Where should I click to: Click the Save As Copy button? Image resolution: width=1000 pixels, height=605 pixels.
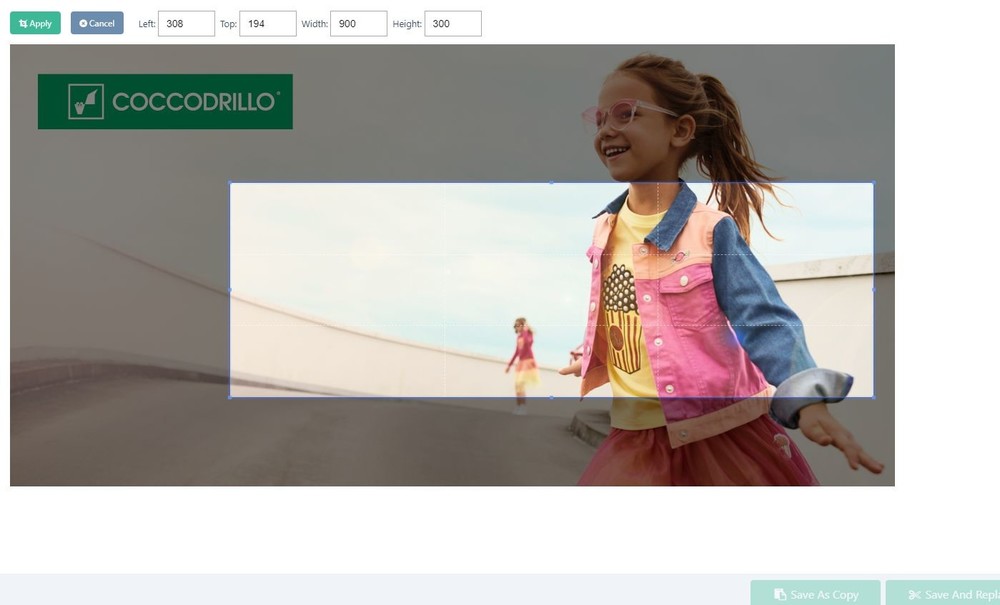tap(815, 594)
